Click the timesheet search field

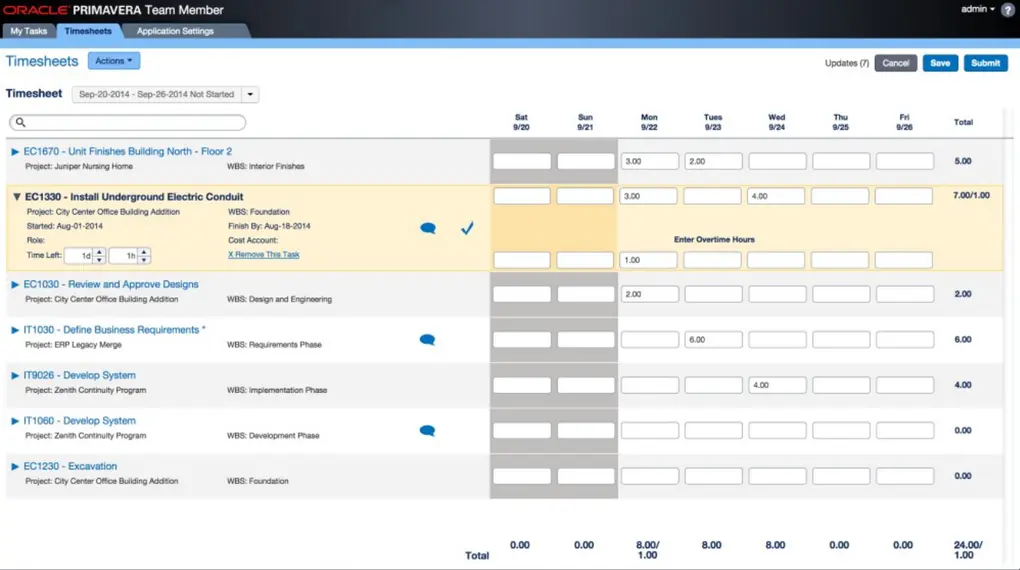128,122
